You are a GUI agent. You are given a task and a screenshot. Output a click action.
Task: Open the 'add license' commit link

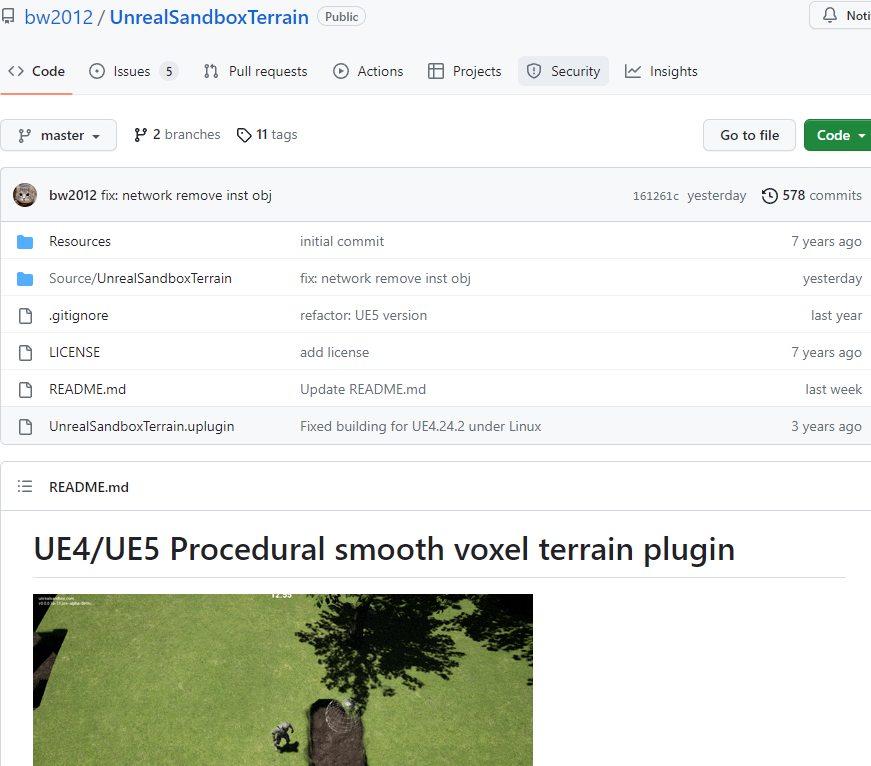tap(334, 352)
